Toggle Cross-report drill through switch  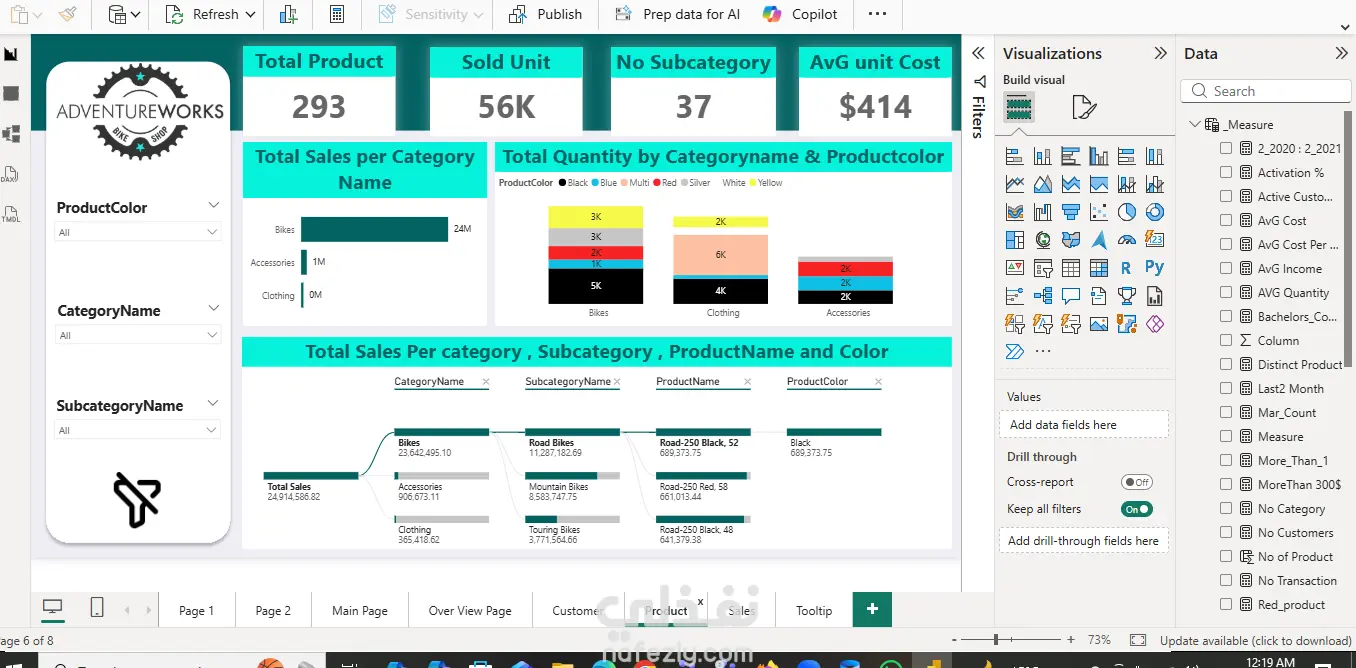click(1136, 482)
